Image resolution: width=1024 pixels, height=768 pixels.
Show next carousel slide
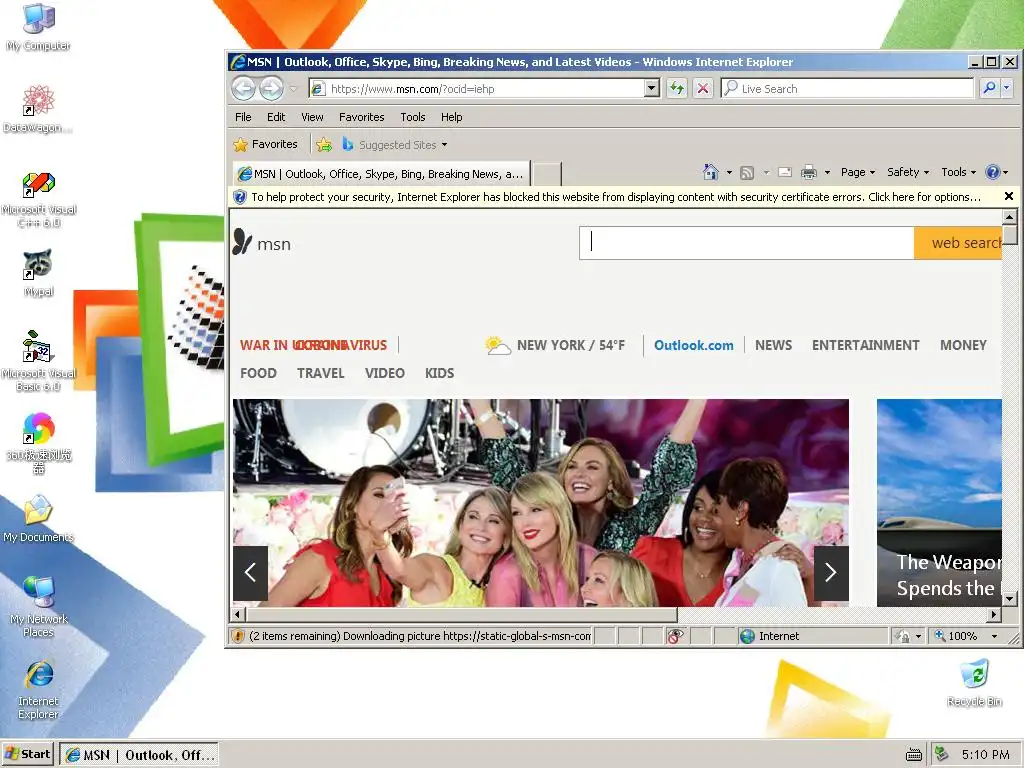[x=831, y=573]
